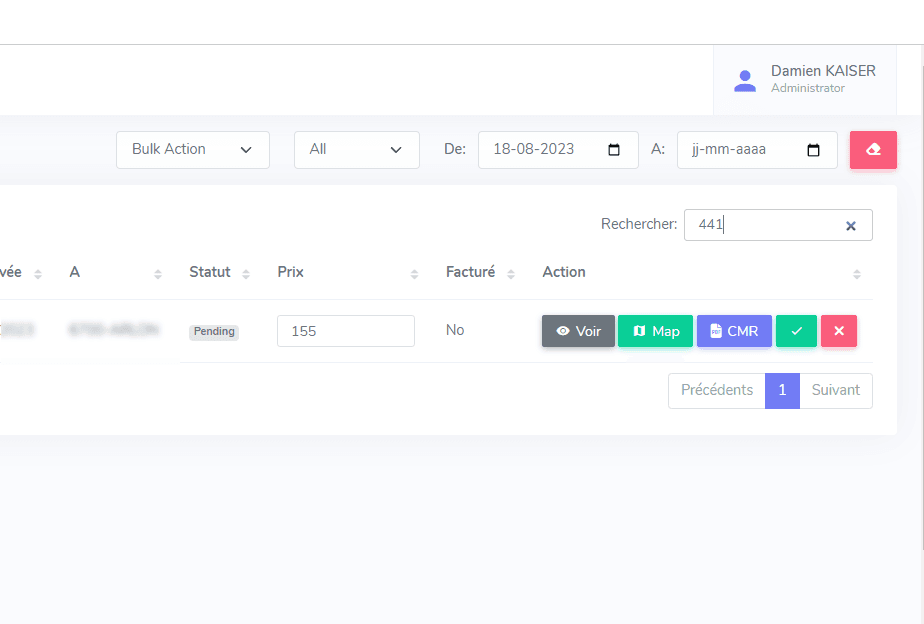The image size is (924, 624).
Task: Click the user avatar icon
Action: [x=745, y=80]
